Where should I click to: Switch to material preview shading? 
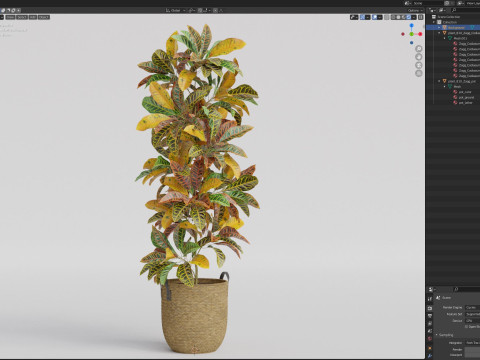(403, 17)
